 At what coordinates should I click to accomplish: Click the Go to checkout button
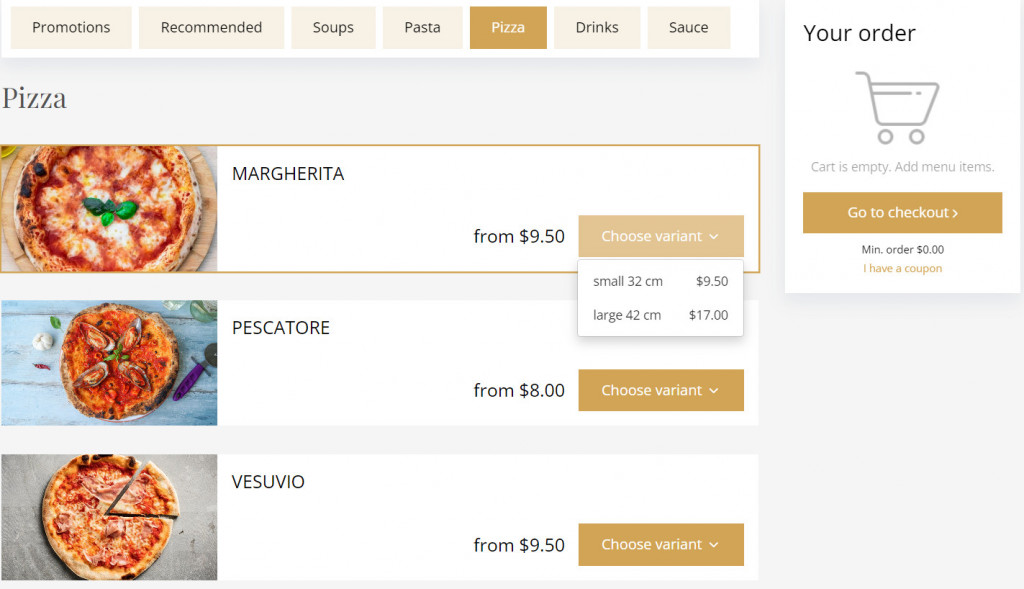point(902,213)
